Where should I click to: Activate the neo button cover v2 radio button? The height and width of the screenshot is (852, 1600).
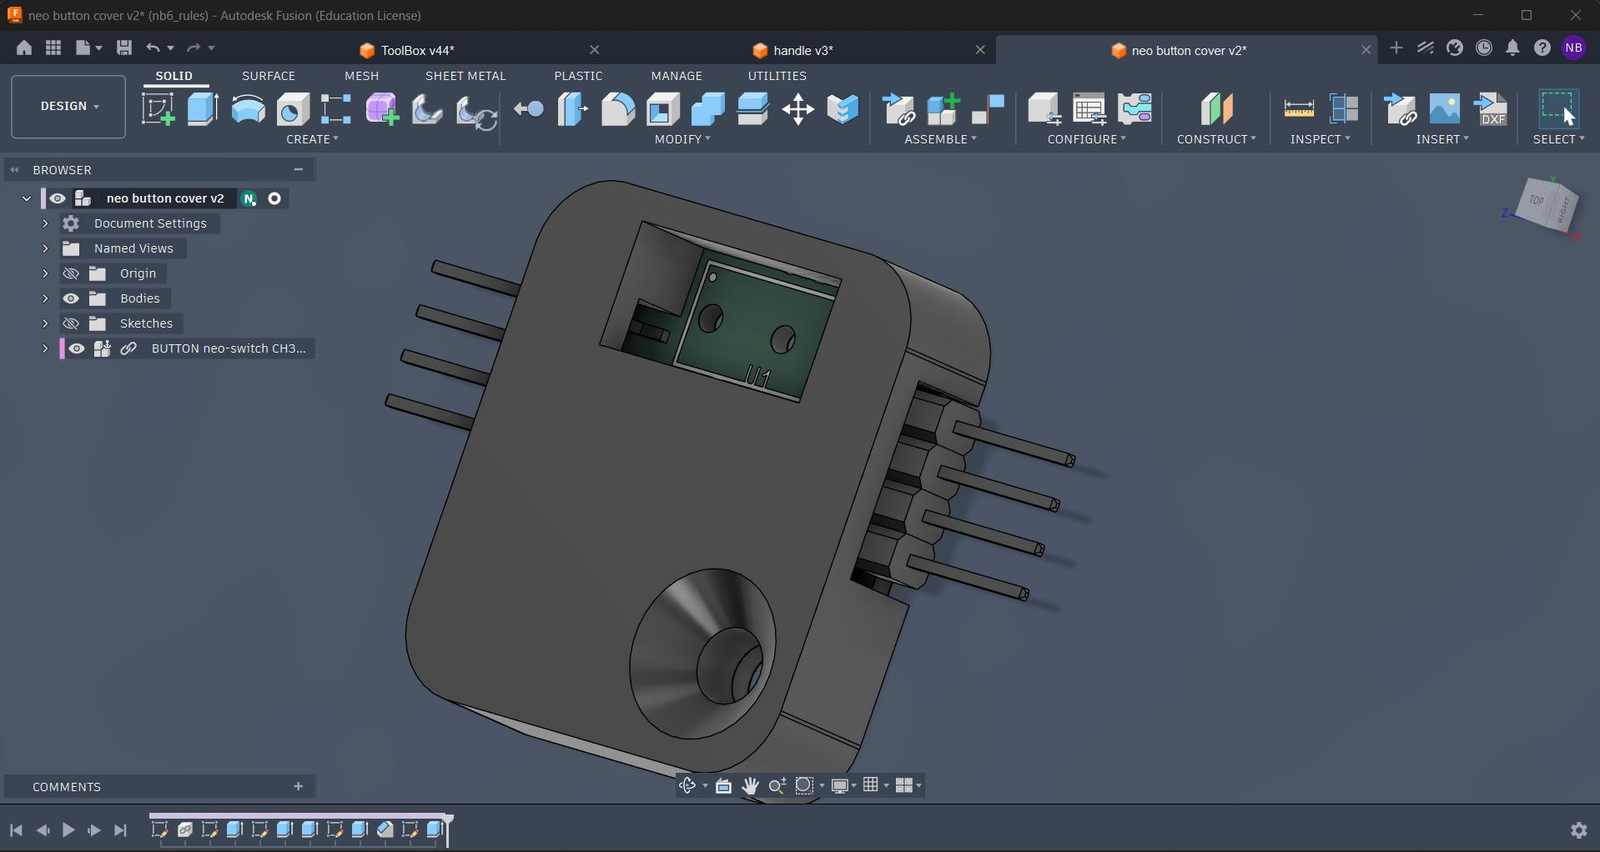coord(274,199)
